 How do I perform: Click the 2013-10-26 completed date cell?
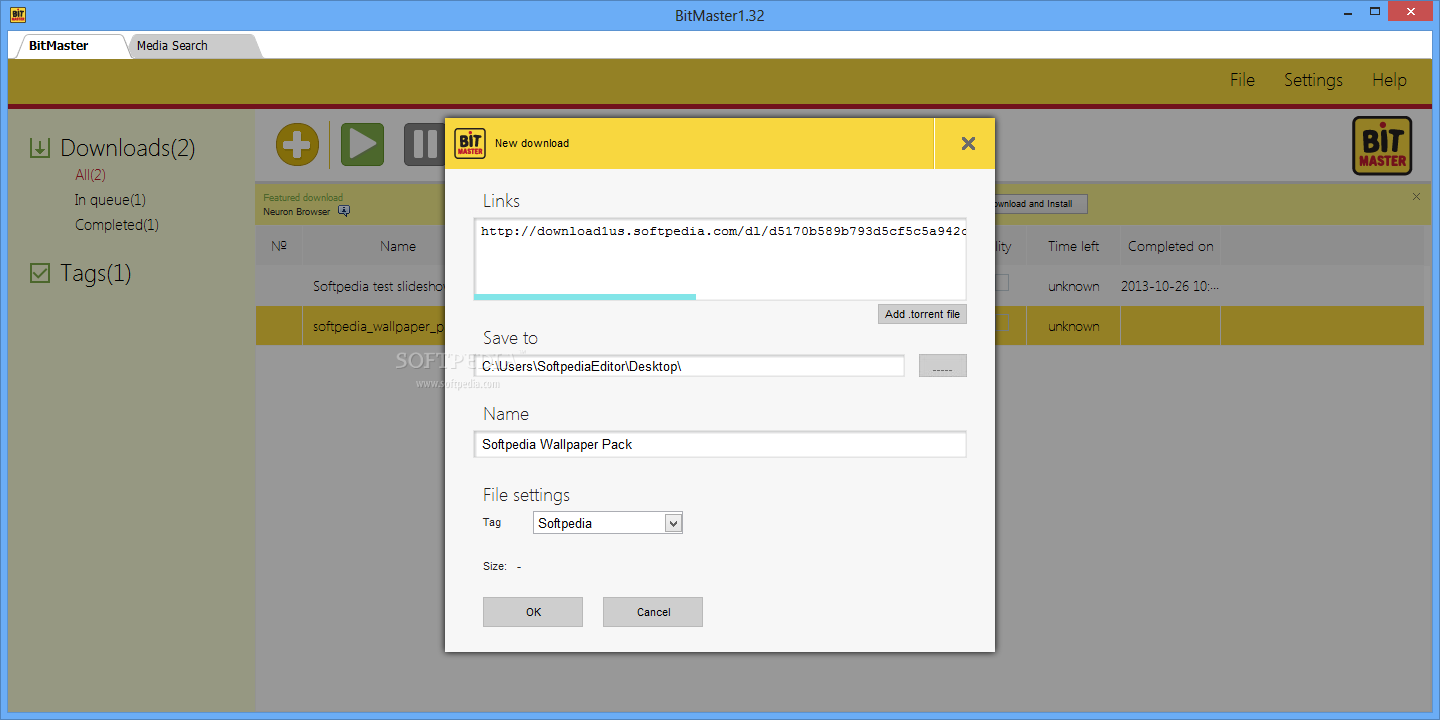(x=1170, y=286)
